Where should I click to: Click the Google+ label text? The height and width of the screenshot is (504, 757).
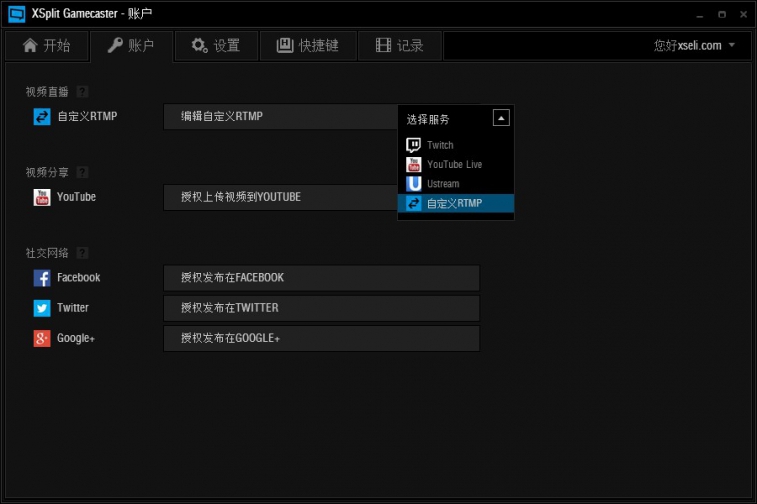pyautogui.click(x=76, y=338)
